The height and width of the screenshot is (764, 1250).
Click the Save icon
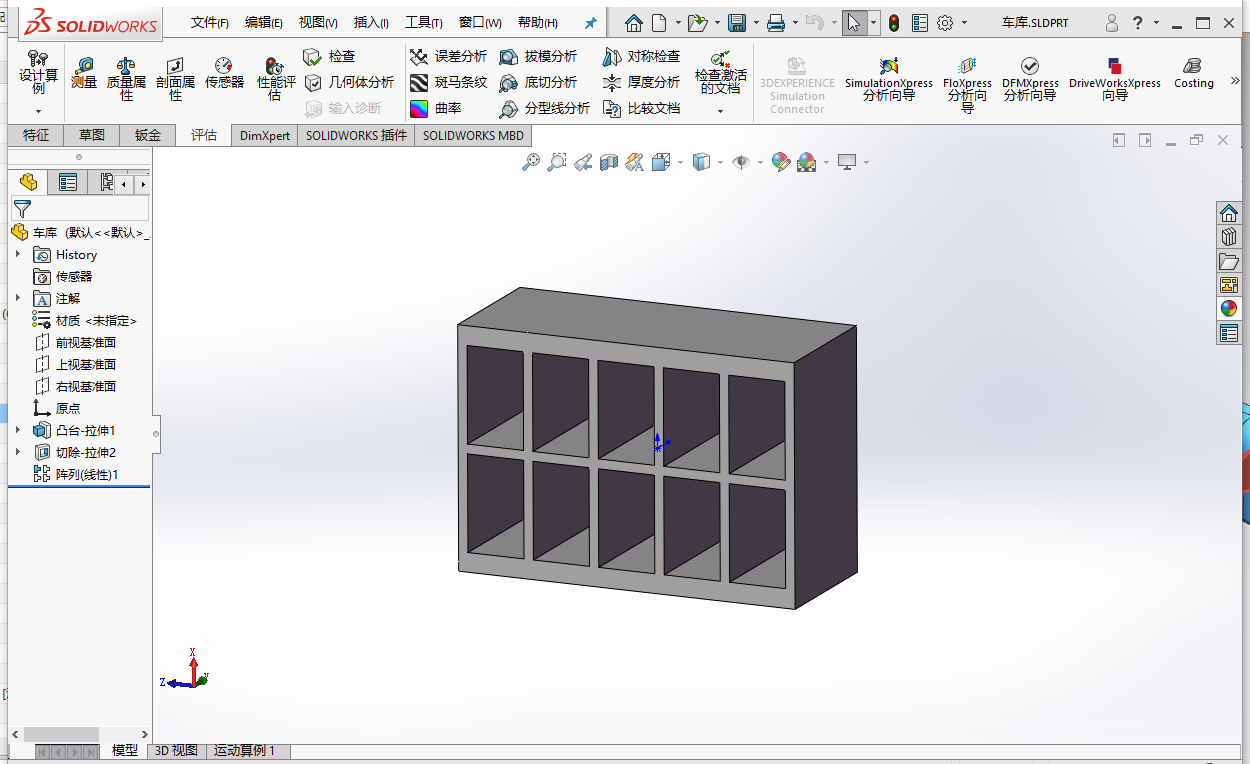[738, 22]
